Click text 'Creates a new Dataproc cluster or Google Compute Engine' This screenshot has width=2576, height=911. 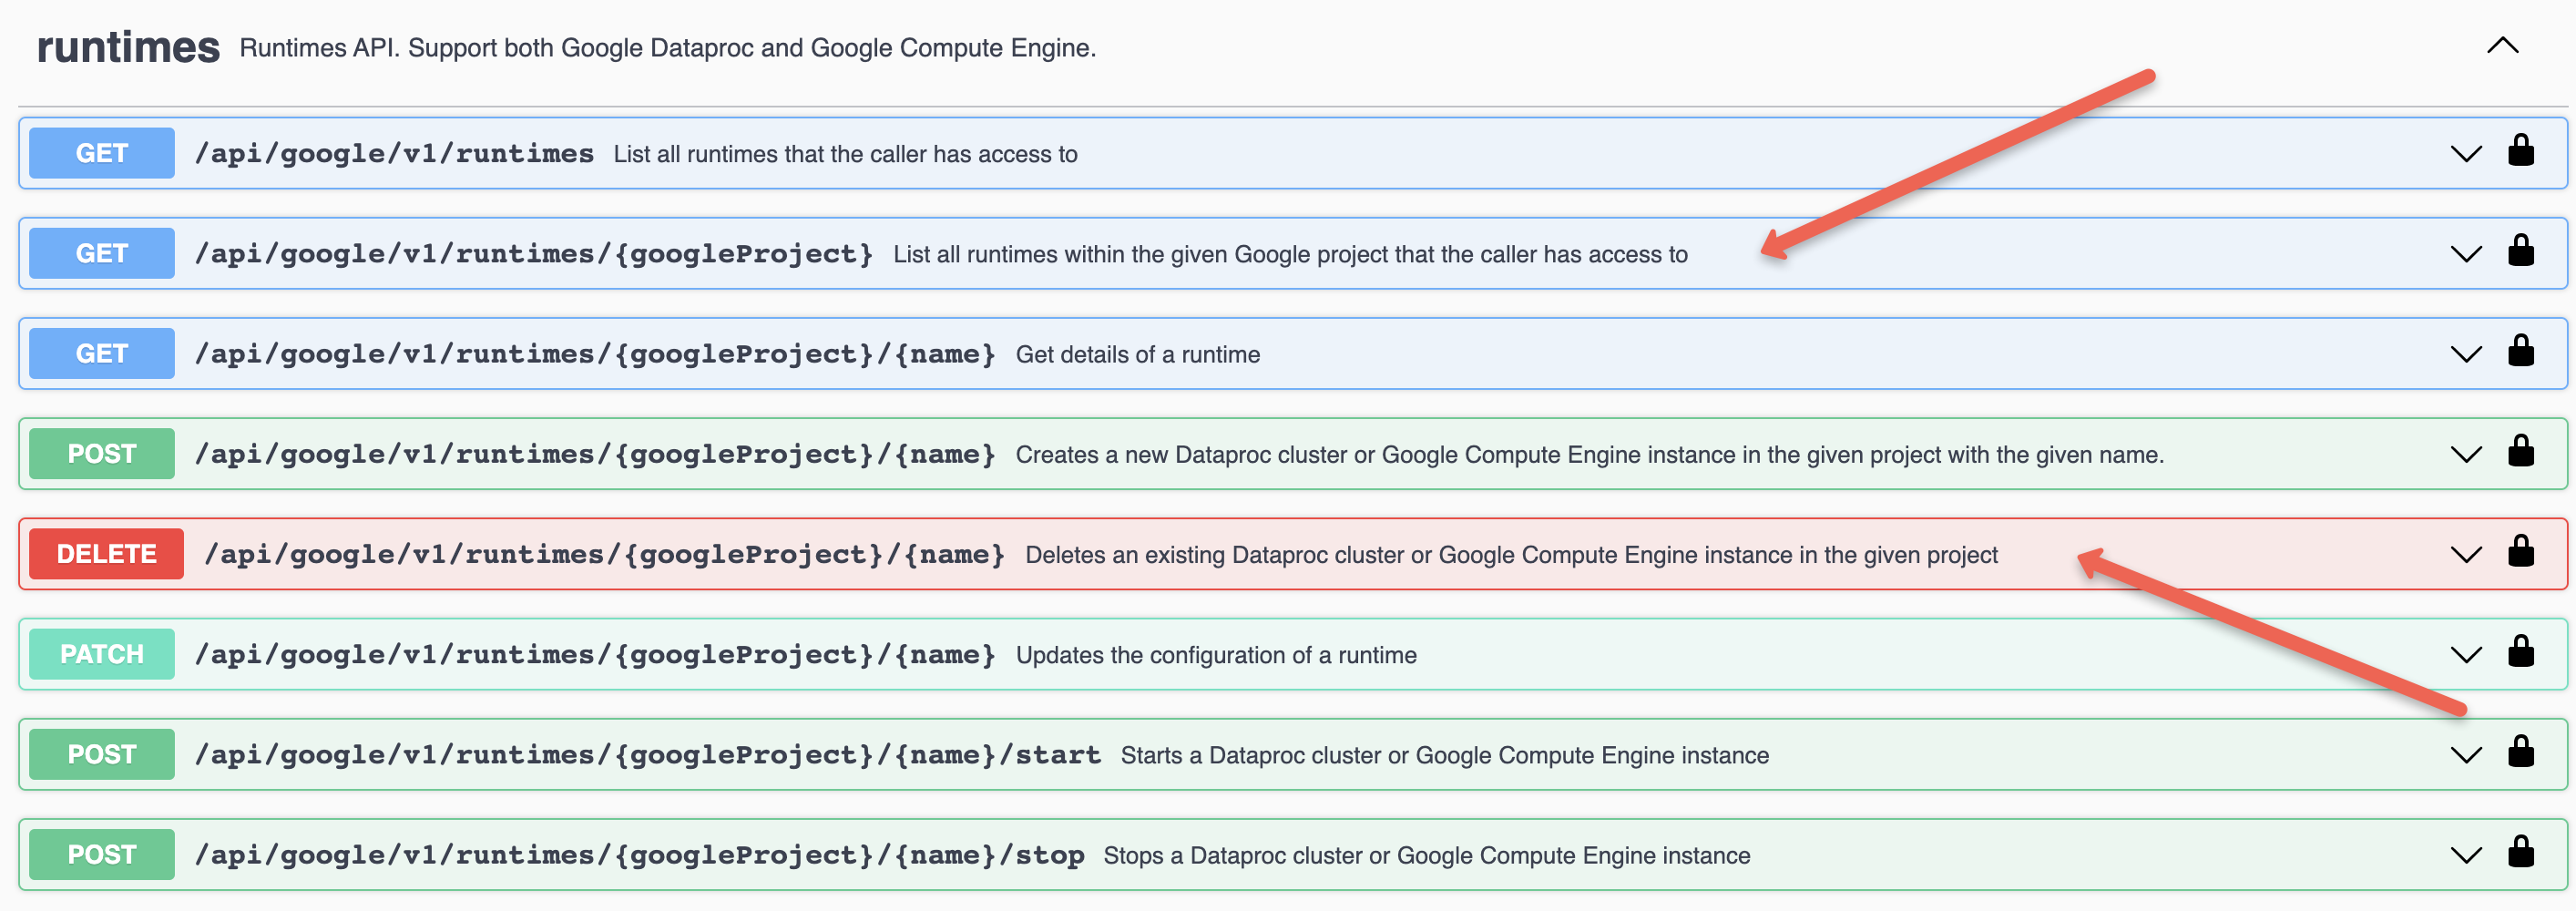1590,454
